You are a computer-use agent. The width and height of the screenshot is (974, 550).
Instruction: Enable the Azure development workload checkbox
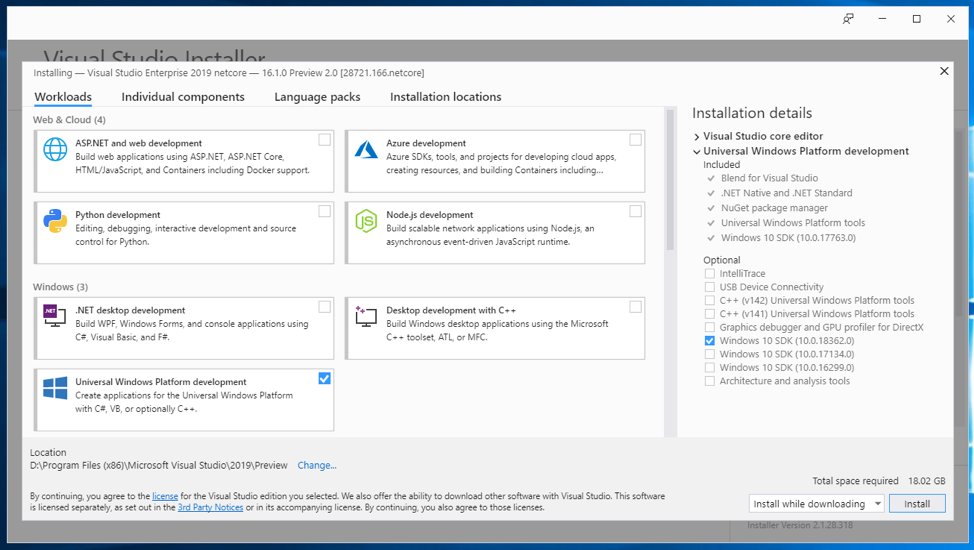click(x=635, y=140)
